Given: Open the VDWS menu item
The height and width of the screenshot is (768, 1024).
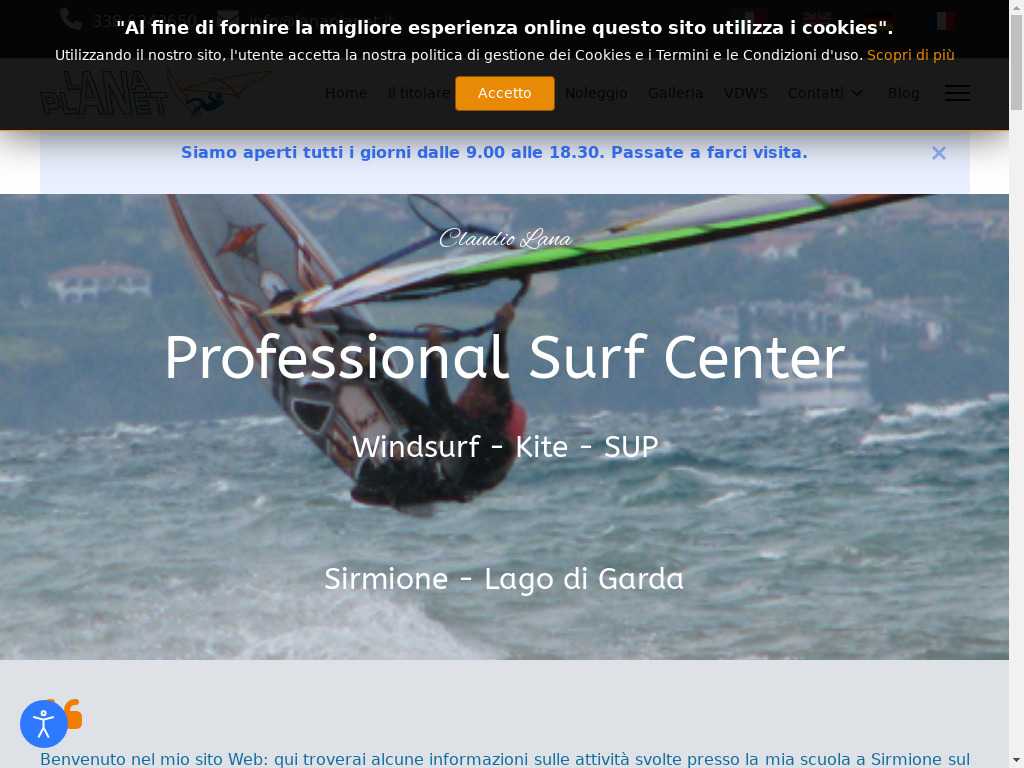Looking at the screenshot, I should click(745, 93).
